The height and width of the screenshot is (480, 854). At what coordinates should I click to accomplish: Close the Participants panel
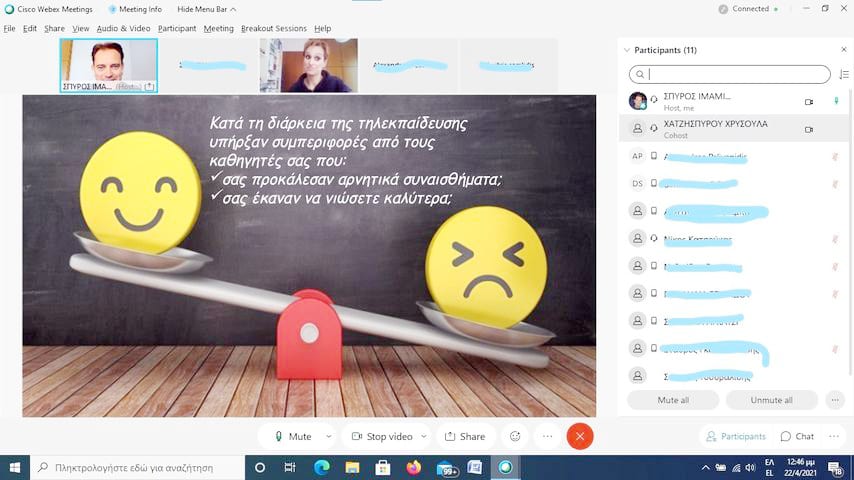tap(843, 49)
